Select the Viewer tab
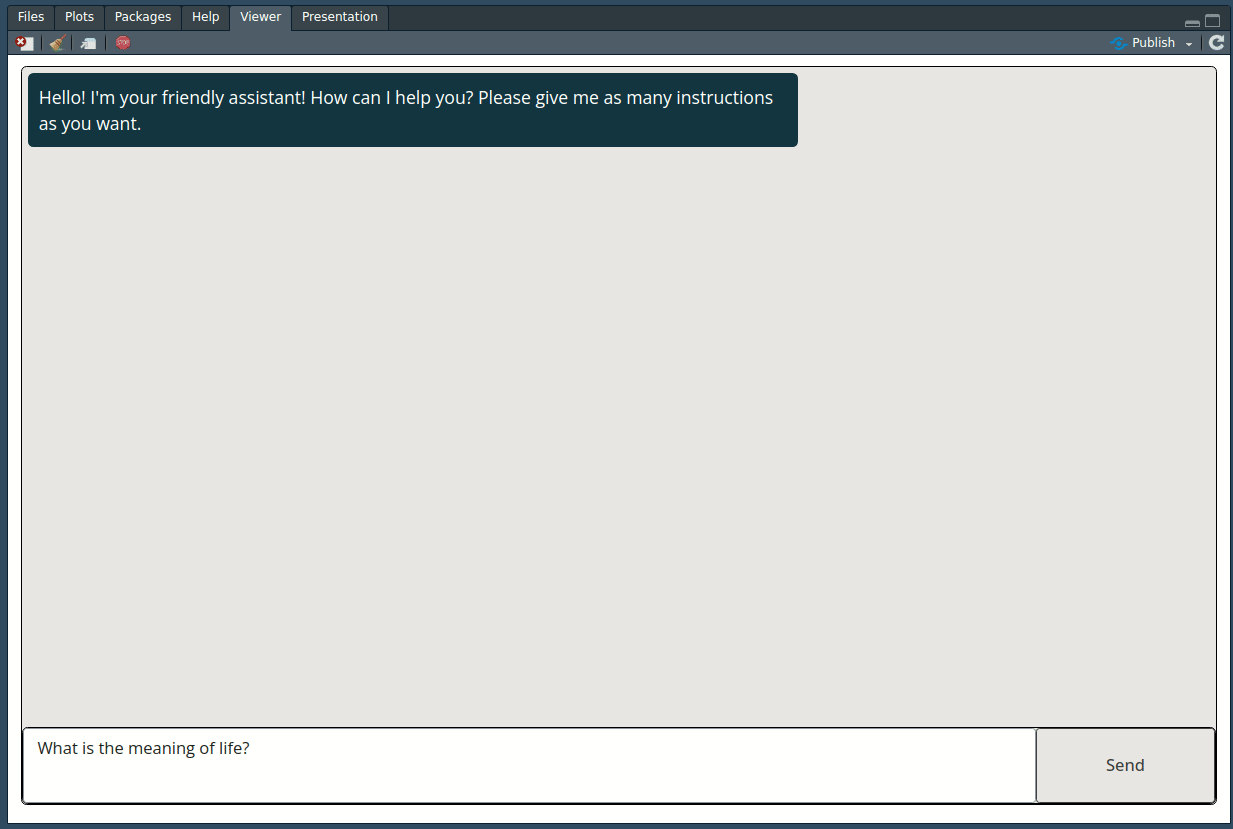The image size is (1233, 829). [261, 17]
